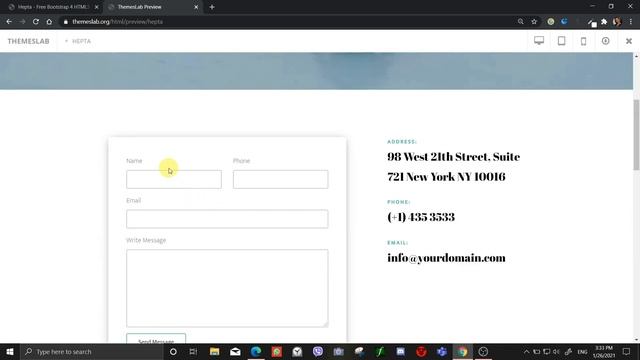Image resolution: width=640 pixels, height=360 pixels.
Task: Open File Explorer from the taskbar
Action: pyautogui.click(x=214, y=351)
